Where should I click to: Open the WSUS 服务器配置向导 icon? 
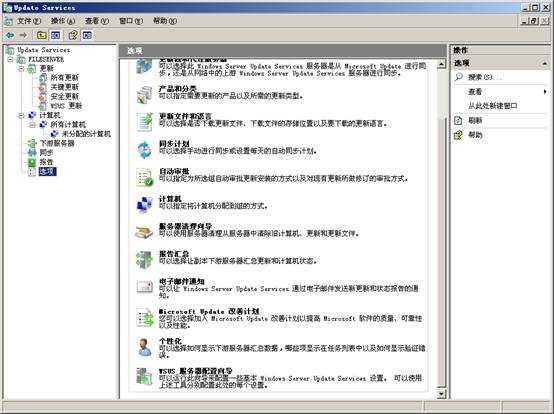(x=144, y=377)
